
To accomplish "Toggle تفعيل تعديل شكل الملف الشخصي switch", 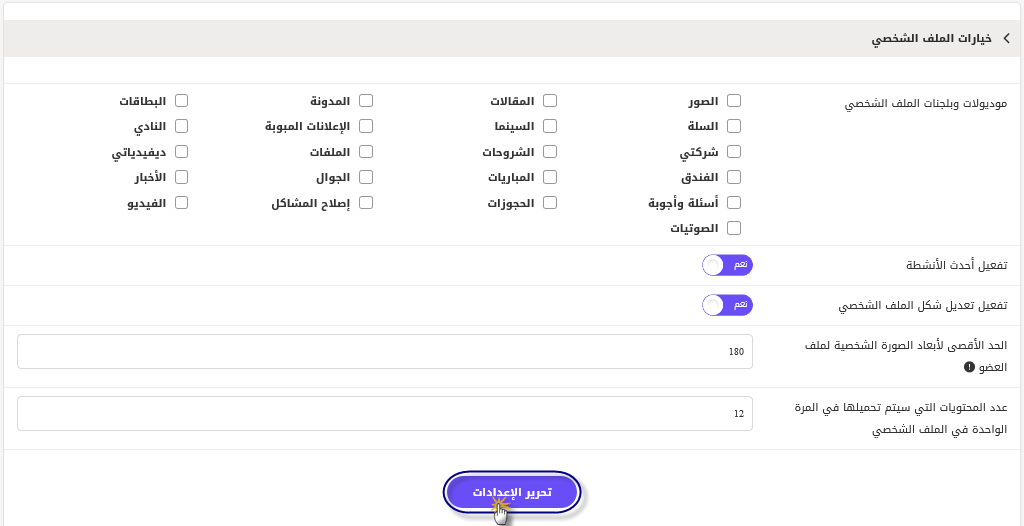I will click(728, 305).
